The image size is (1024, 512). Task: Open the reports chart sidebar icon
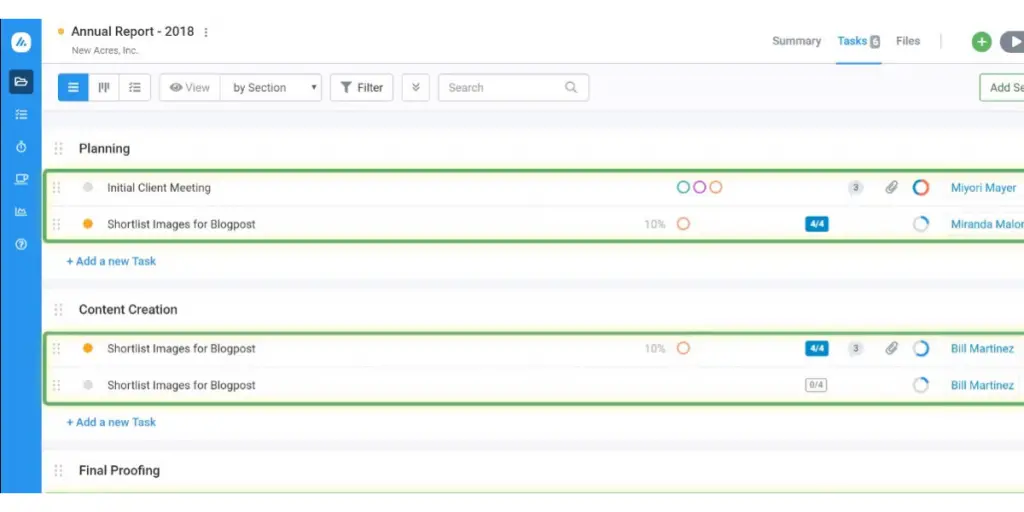(21, 212)
